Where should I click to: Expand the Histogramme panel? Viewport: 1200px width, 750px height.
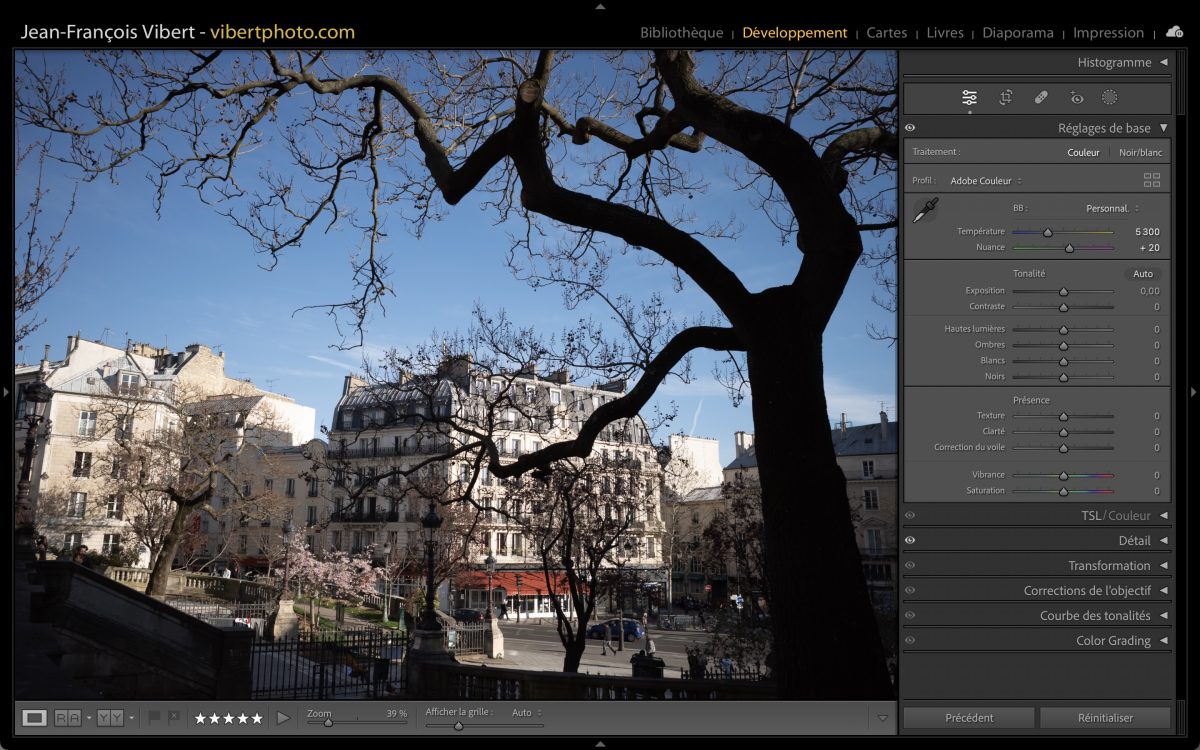click(x=1114, y=62)
